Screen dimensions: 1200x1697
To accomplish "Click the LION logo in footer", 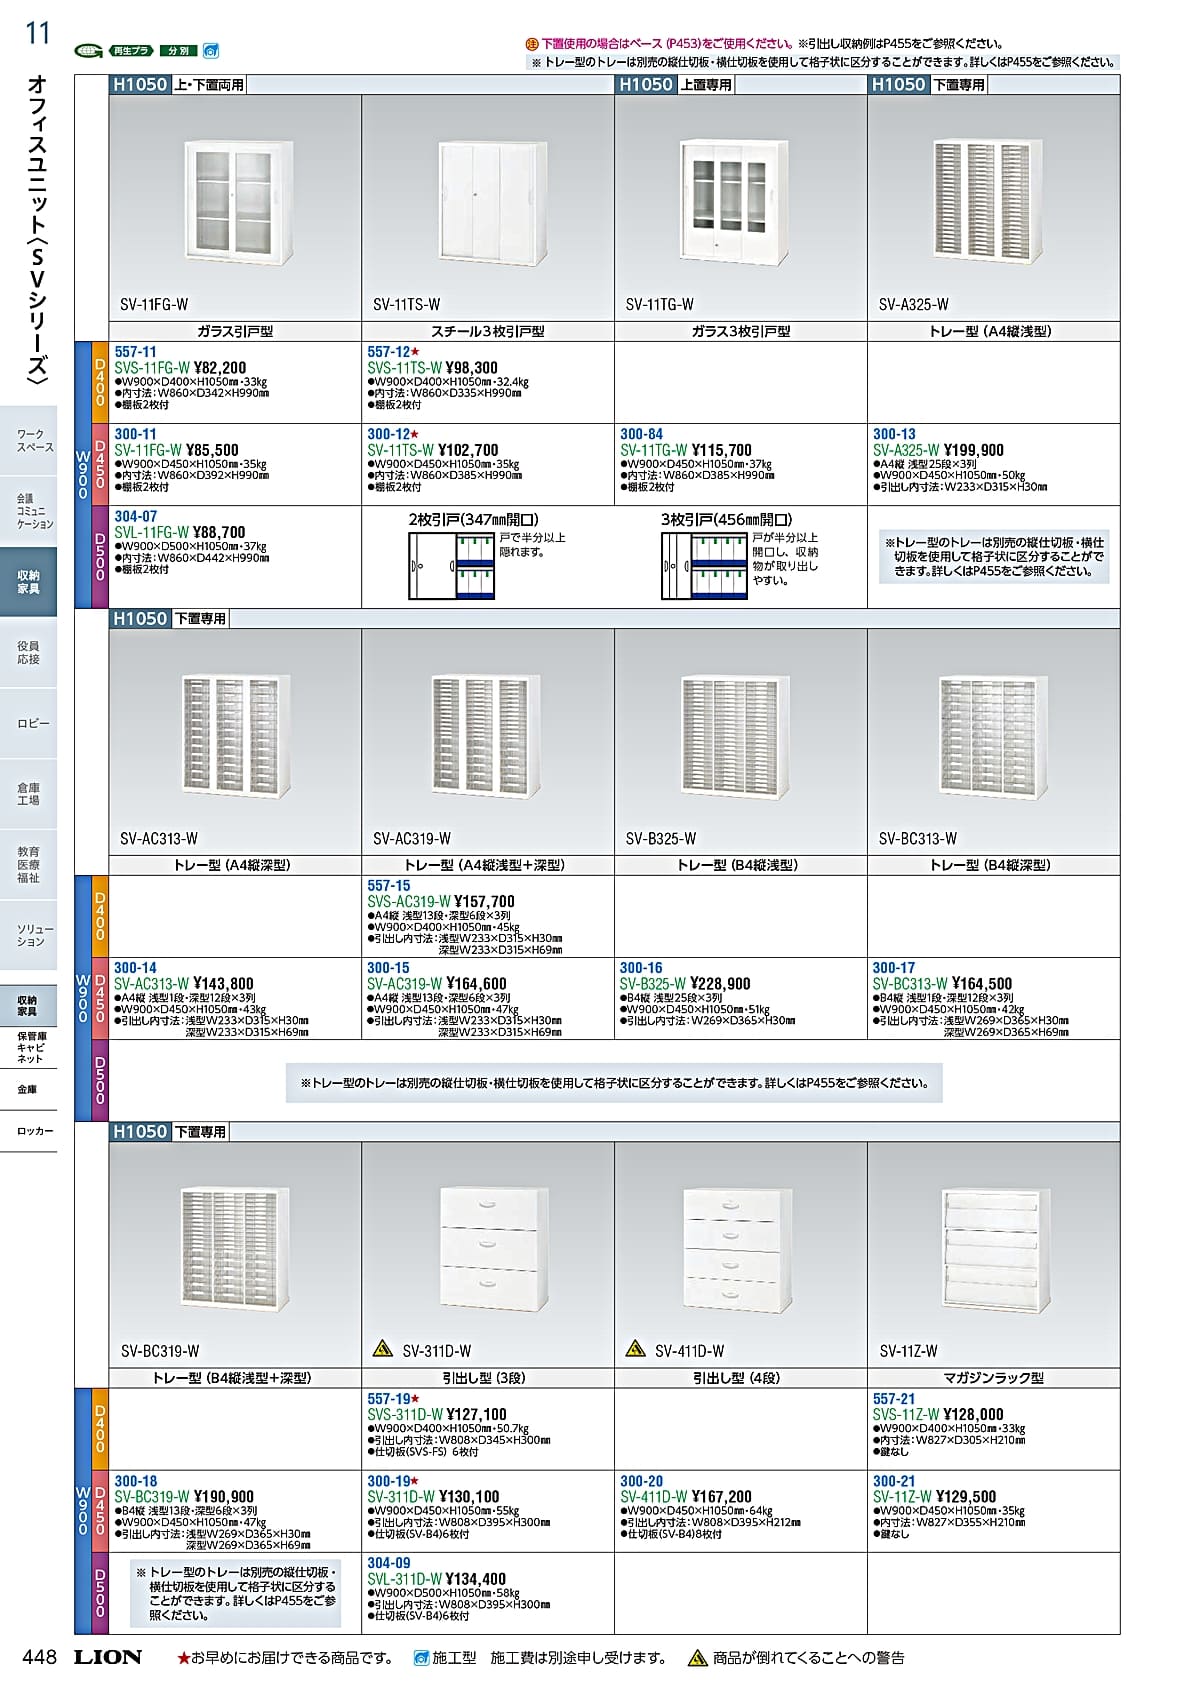I will tap(108, 1657).
